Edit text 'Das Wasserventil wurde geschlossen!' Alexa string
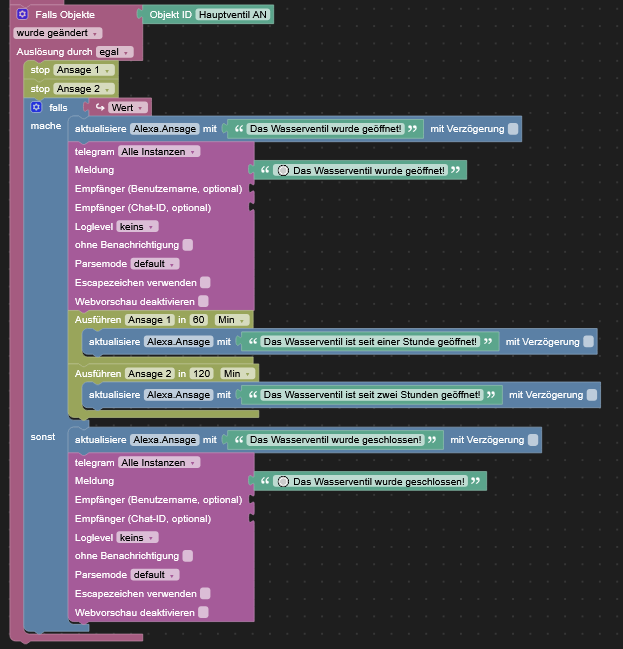This screenshot has width=623, height=649. coord(336,440)
